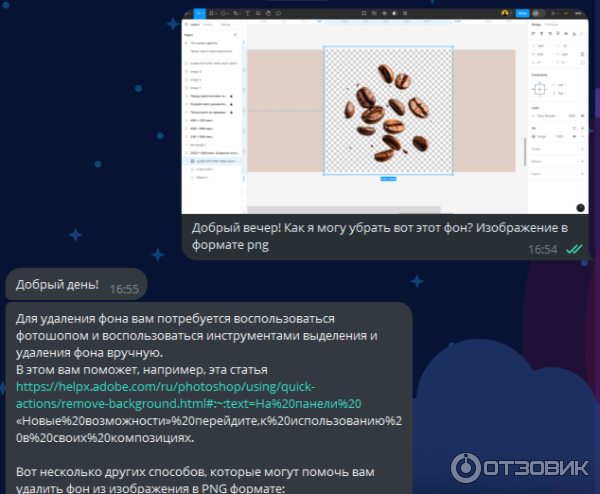Screen dimensions: 600x494
Task: Open the helpx.adobe.com remove-background link
Action: point(165,387)
